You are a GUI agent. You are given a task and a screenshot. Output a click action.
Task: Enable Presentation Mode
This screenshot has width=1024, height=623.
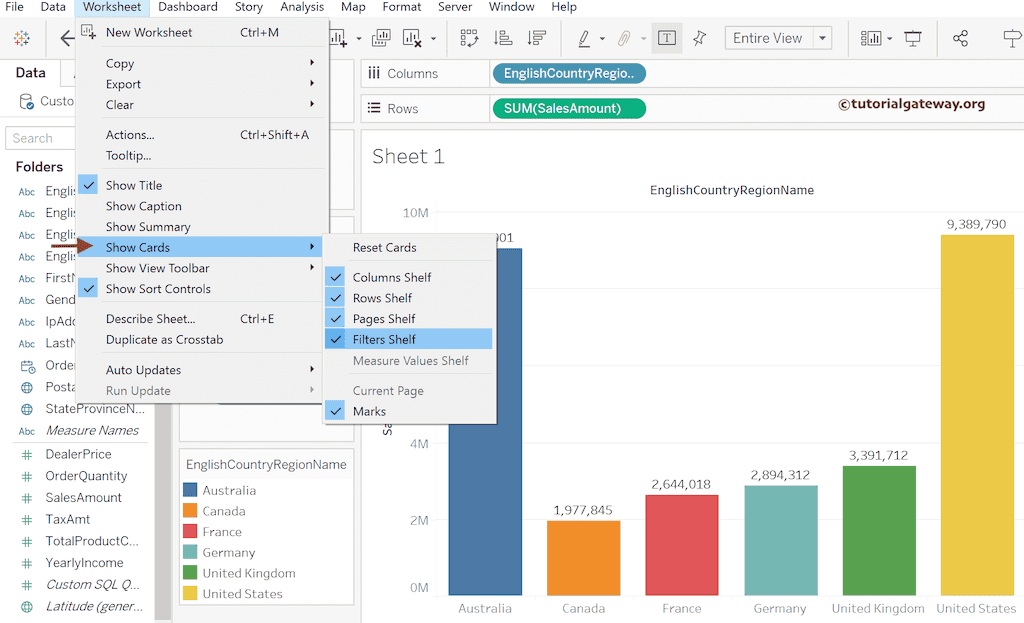[912, 38]
